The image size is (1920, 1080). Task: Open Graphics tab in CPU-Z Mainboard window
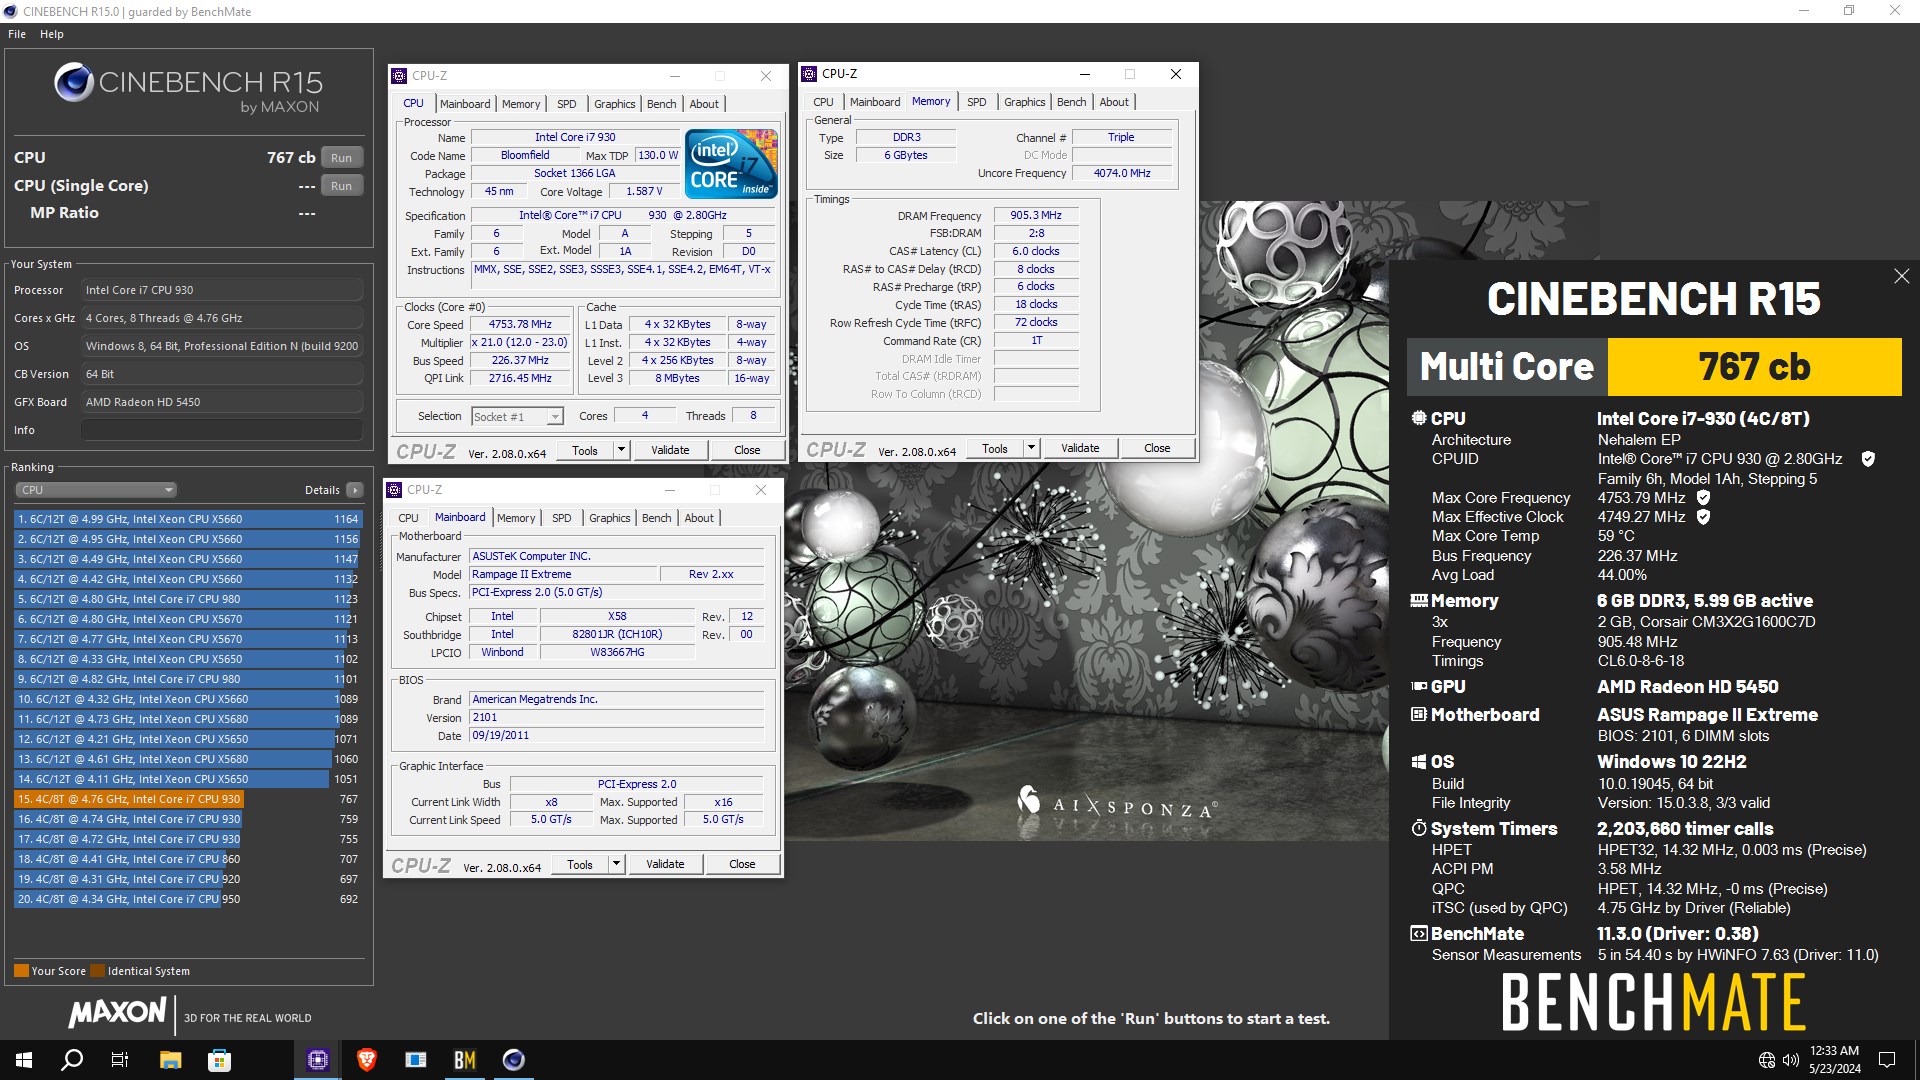click(x=610, y=518)
